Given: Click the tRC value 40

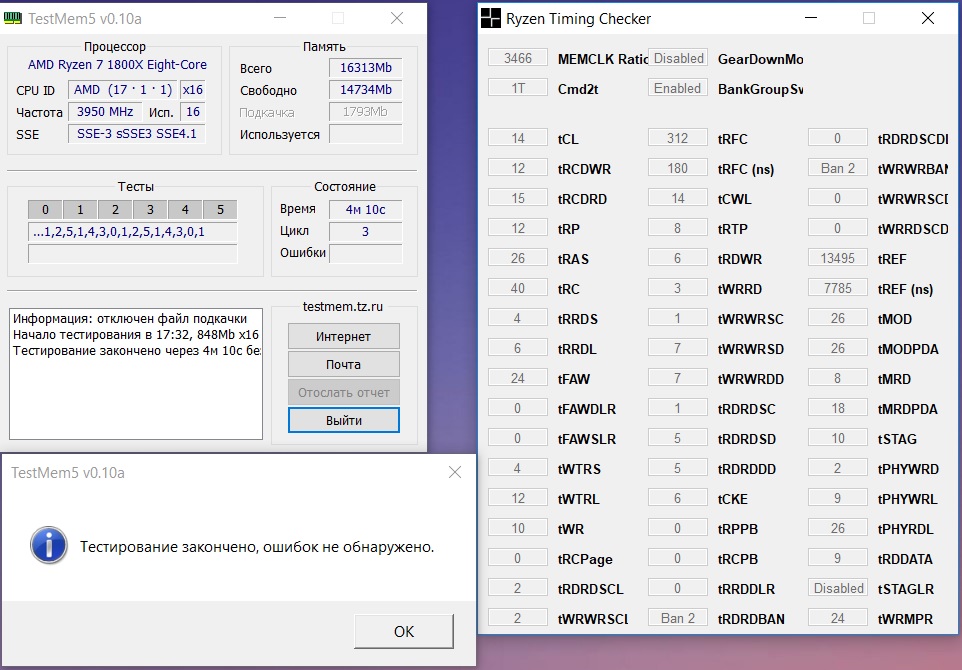Looking at the screenshot, I should (518, 288).
